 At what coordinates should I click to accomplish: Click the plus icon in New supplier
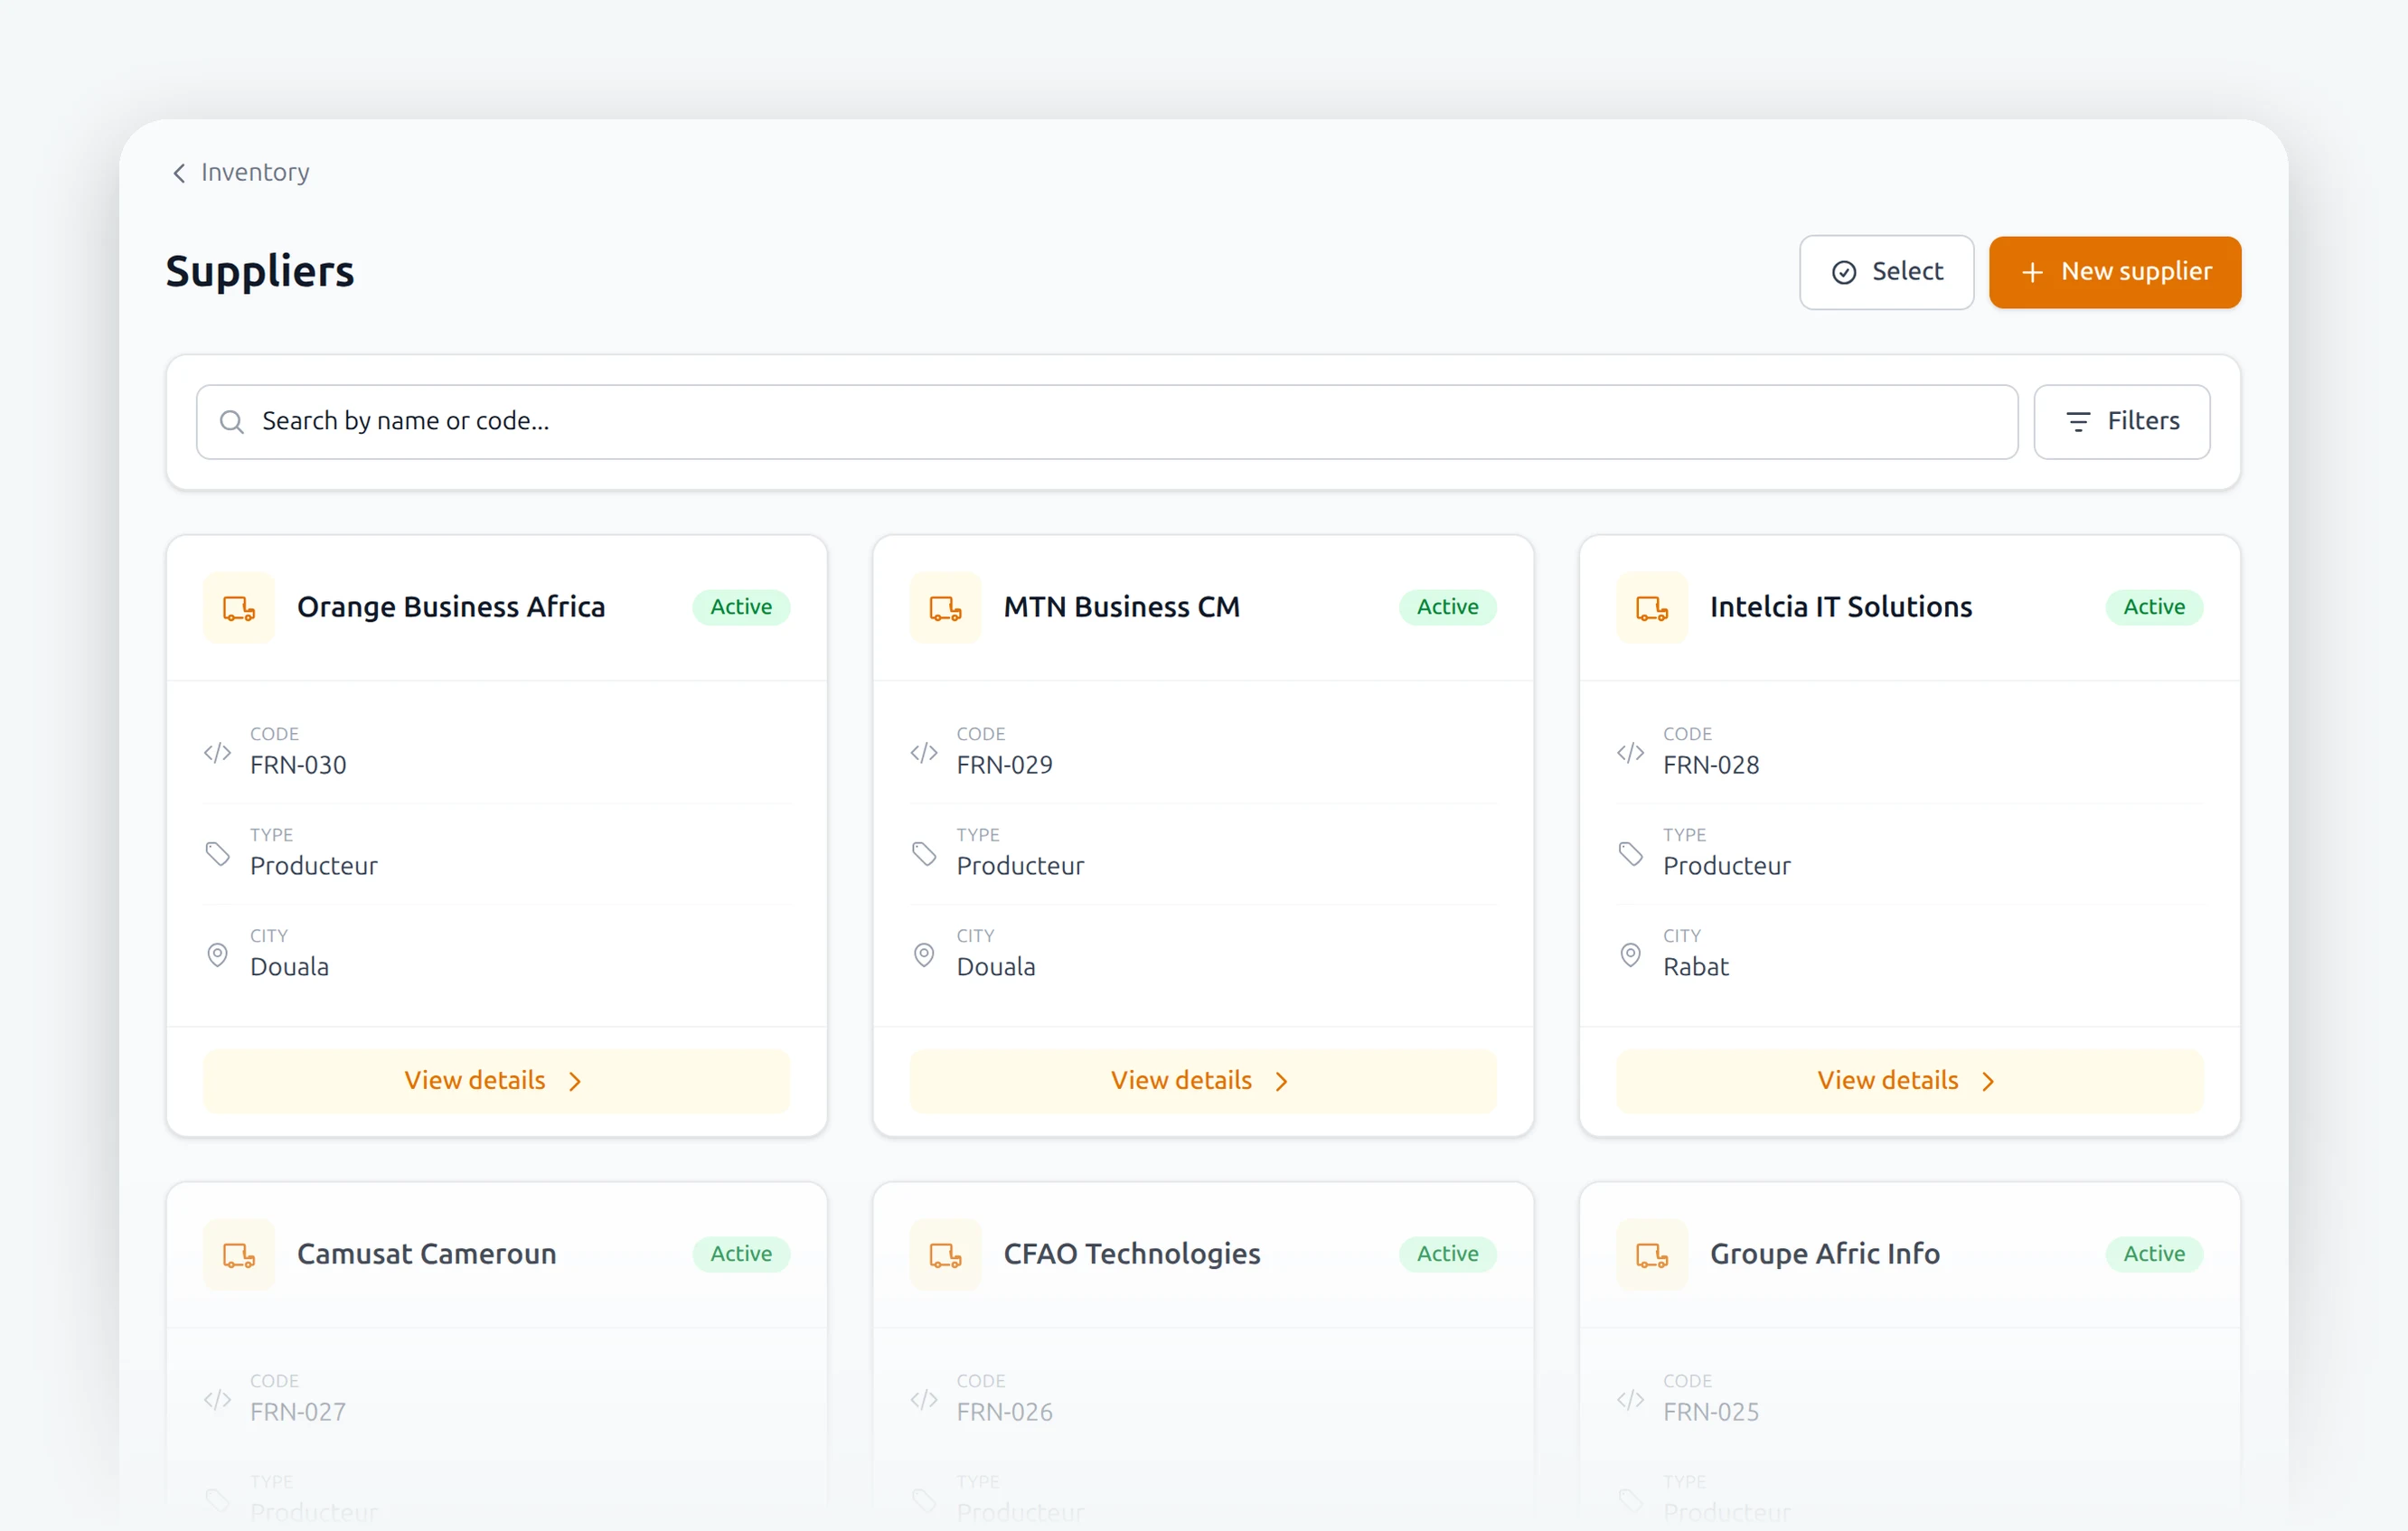point(2031,272)
